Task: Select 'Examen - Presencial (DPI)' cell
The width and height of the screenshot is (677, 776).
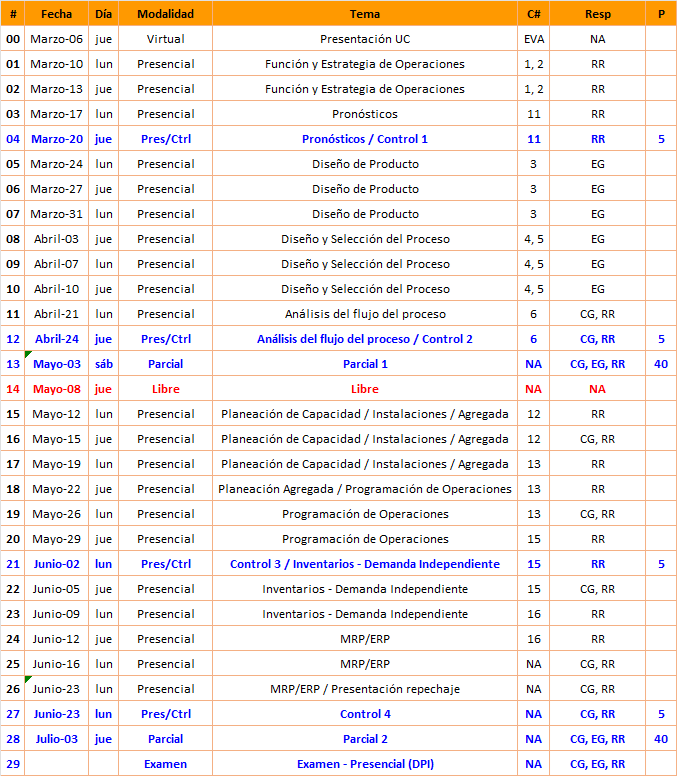Action: pos(365,764)
